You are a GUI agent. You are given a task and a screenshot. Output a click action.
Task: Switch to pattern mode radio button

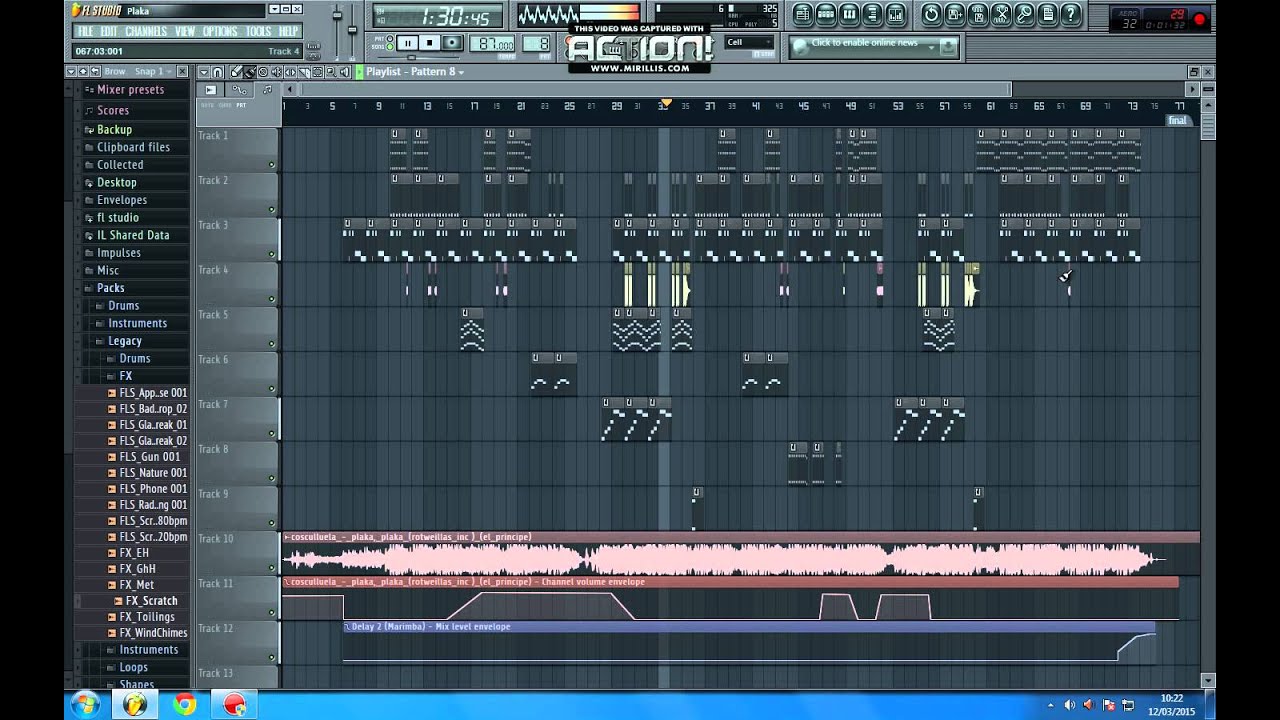pyautogui.click(x=390, y=38)
